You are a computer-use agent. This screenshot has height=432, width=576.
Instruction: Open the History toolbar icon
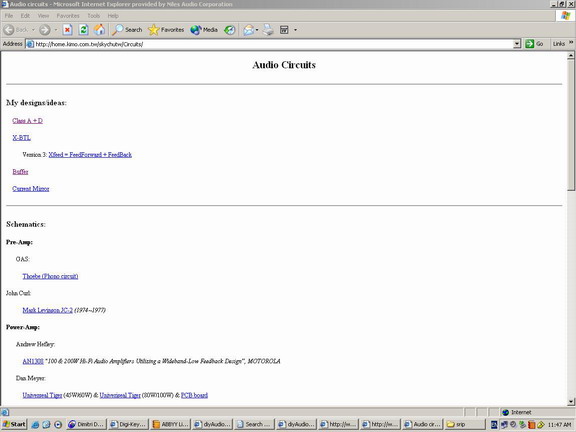click(230, 30)
